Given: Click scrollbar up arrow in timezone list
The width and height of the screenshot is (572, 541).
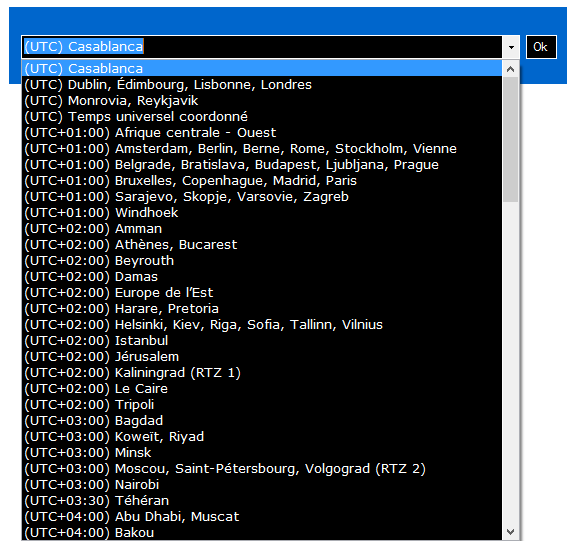Looking at the screenshot, I should 511,69.
